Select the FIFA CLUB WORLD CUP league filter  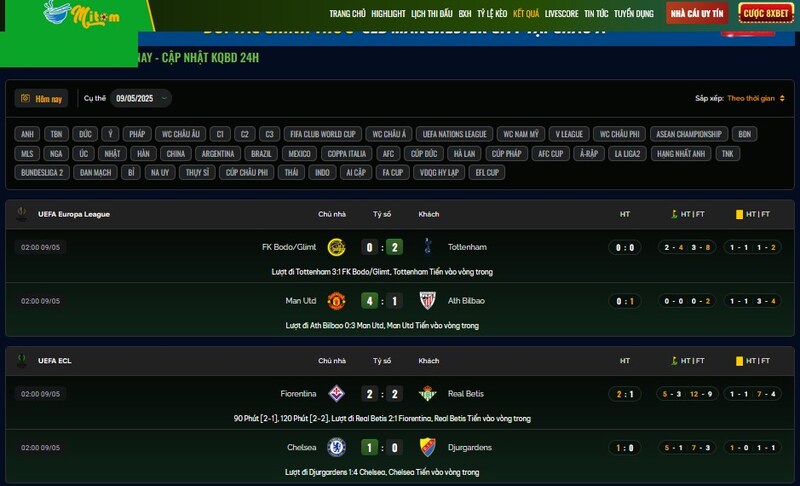pyautogui.click(x=323, y=134)
